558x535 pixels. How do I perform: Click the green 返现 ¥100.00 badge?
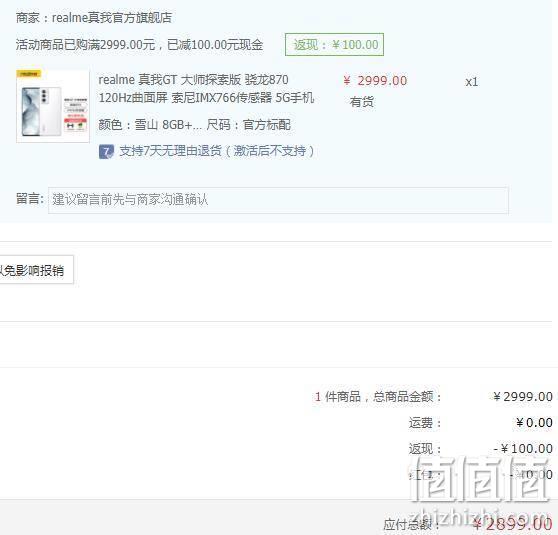coord(334,44)
